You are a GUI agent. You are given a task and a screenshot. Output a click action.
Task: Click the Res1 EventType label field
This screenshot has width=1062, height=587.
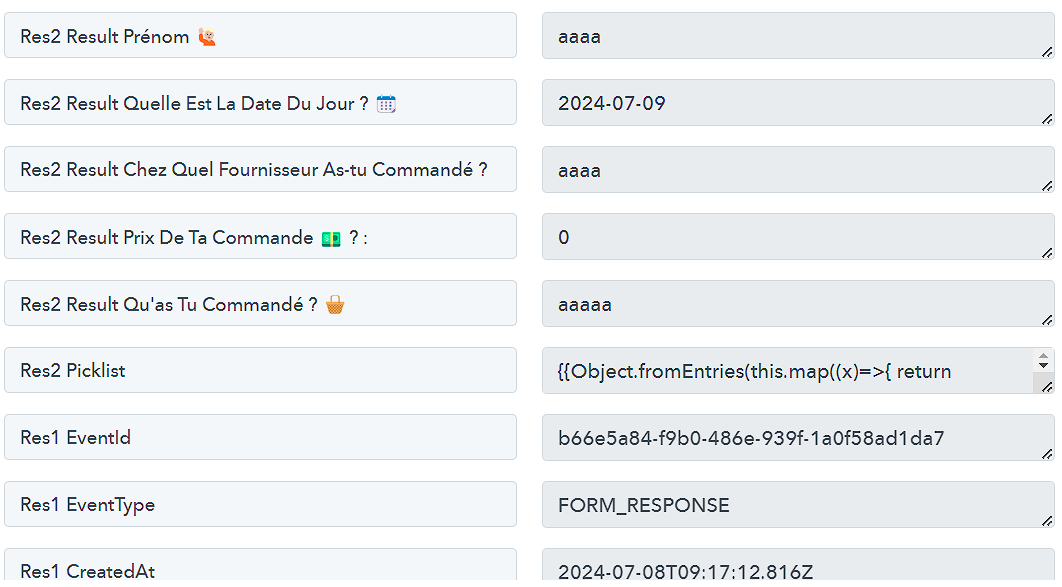pyautogui.click(x=261, y=504)
